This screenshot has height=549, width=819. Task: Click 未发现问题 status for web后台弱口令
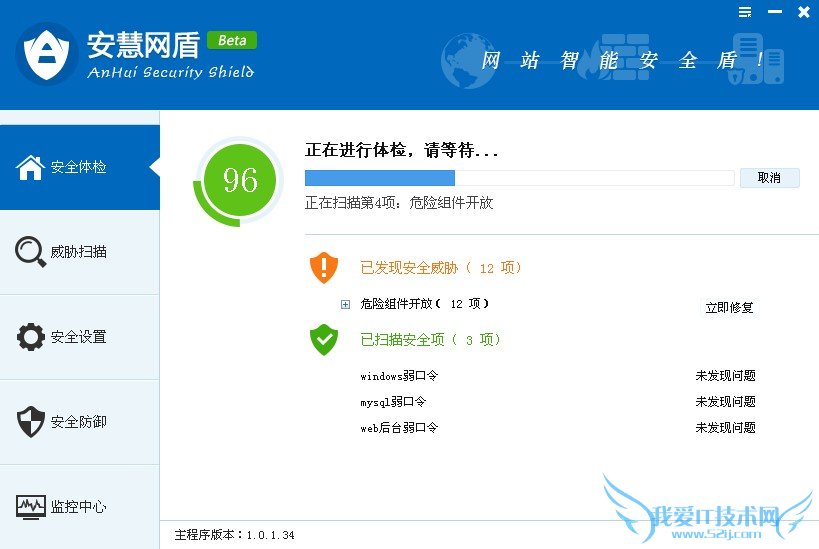pos(726,428)
